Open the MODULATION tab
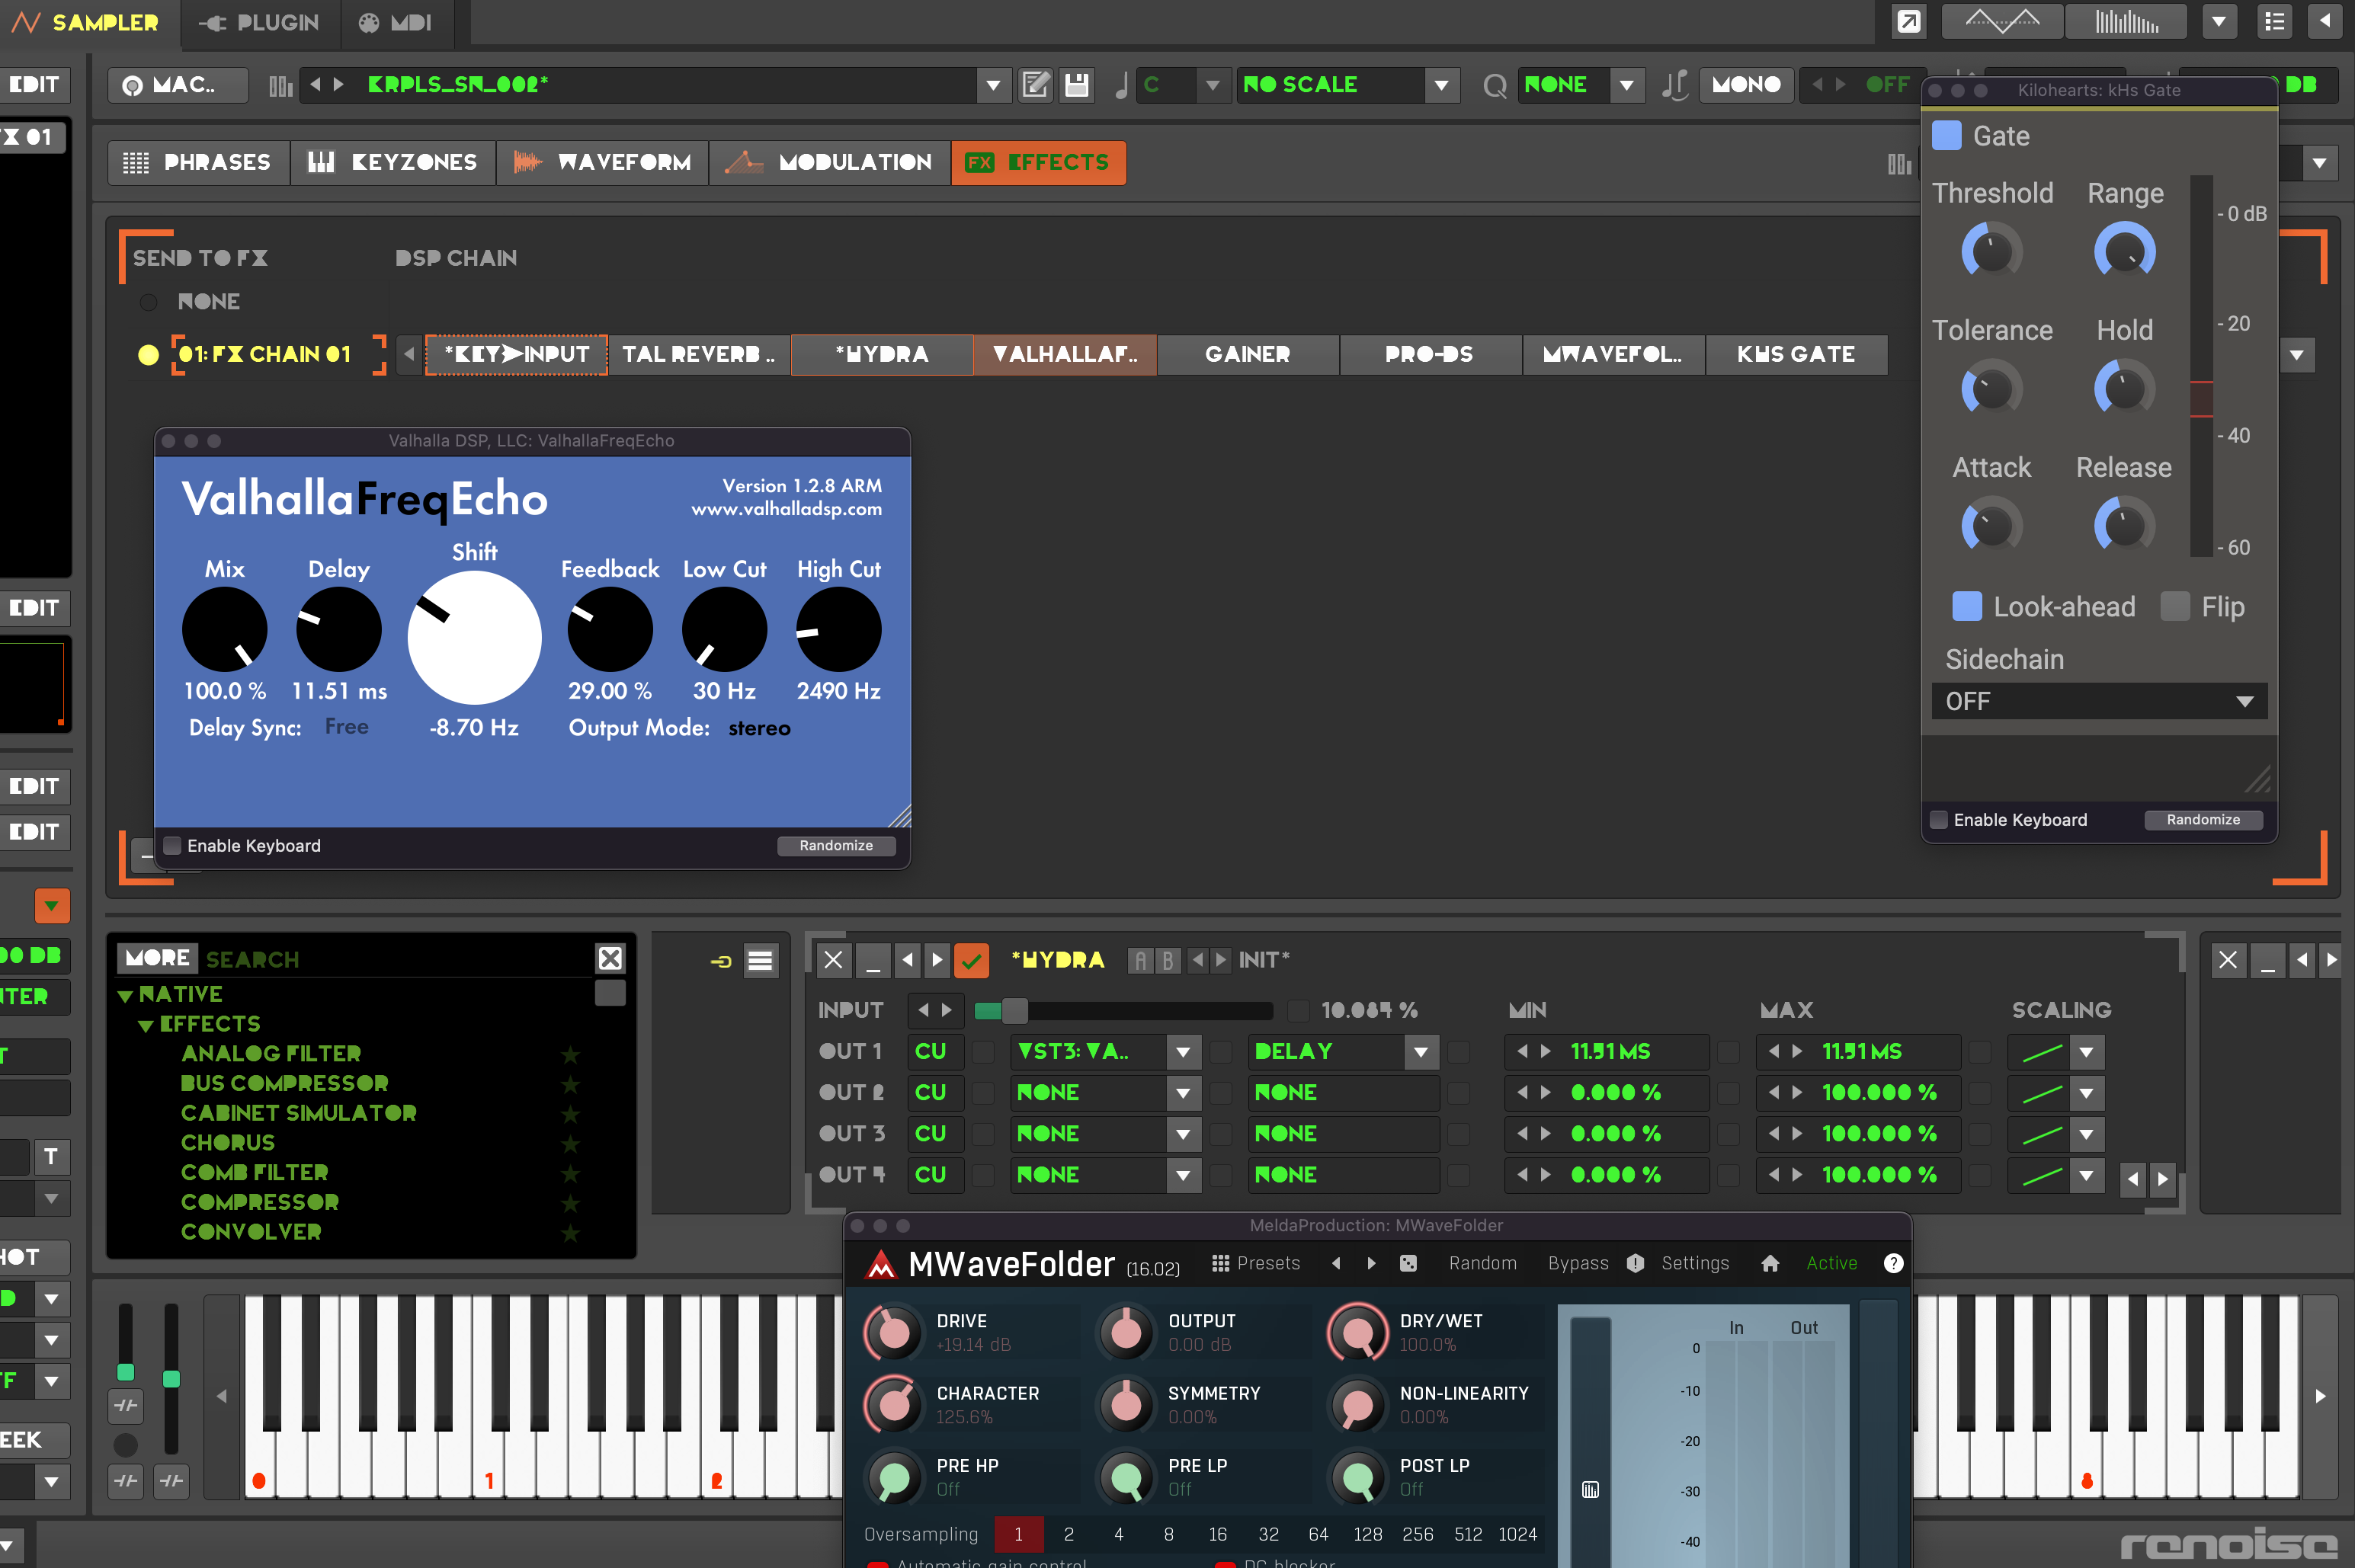This screenshot has height=1568, width=2355. click(x=829, y=162)
